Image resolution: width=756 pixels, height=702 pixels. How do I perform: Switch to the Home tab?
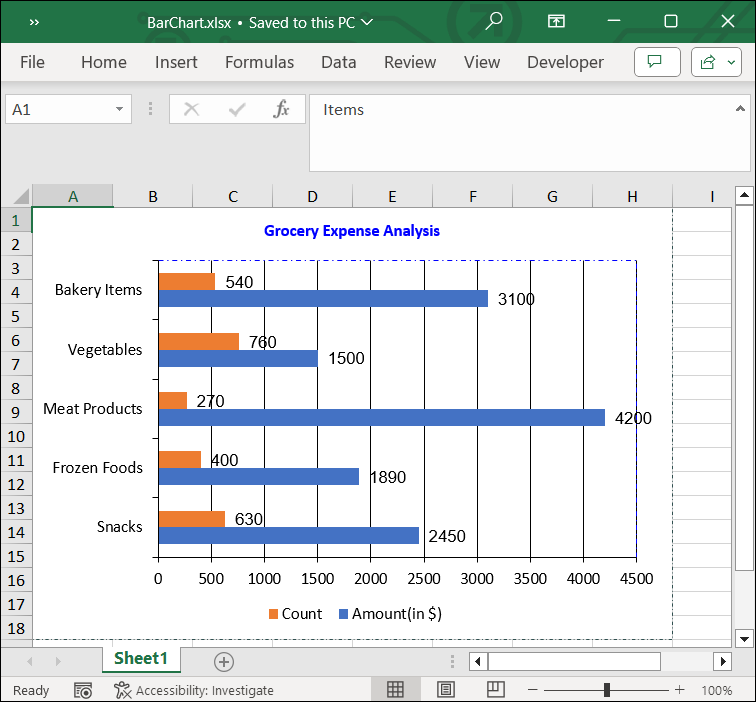[x=104, y=62]
